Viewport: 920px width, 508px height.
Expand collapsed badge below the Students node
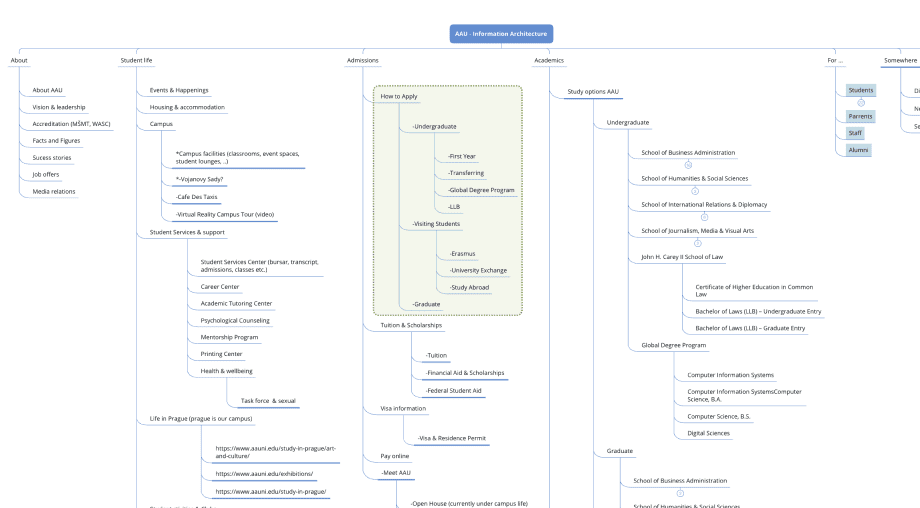click(x=861, y=103)
